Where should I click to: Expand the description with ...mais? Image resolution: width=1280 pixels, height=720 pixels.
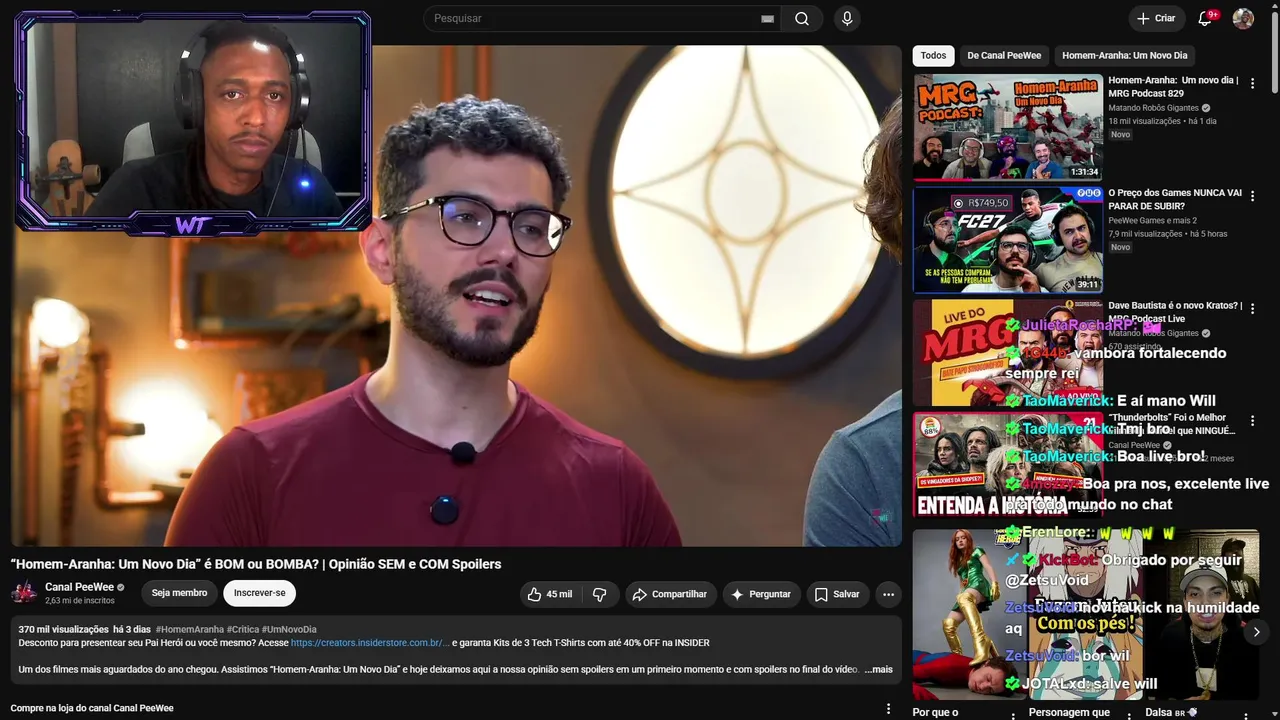pos(879,669)
